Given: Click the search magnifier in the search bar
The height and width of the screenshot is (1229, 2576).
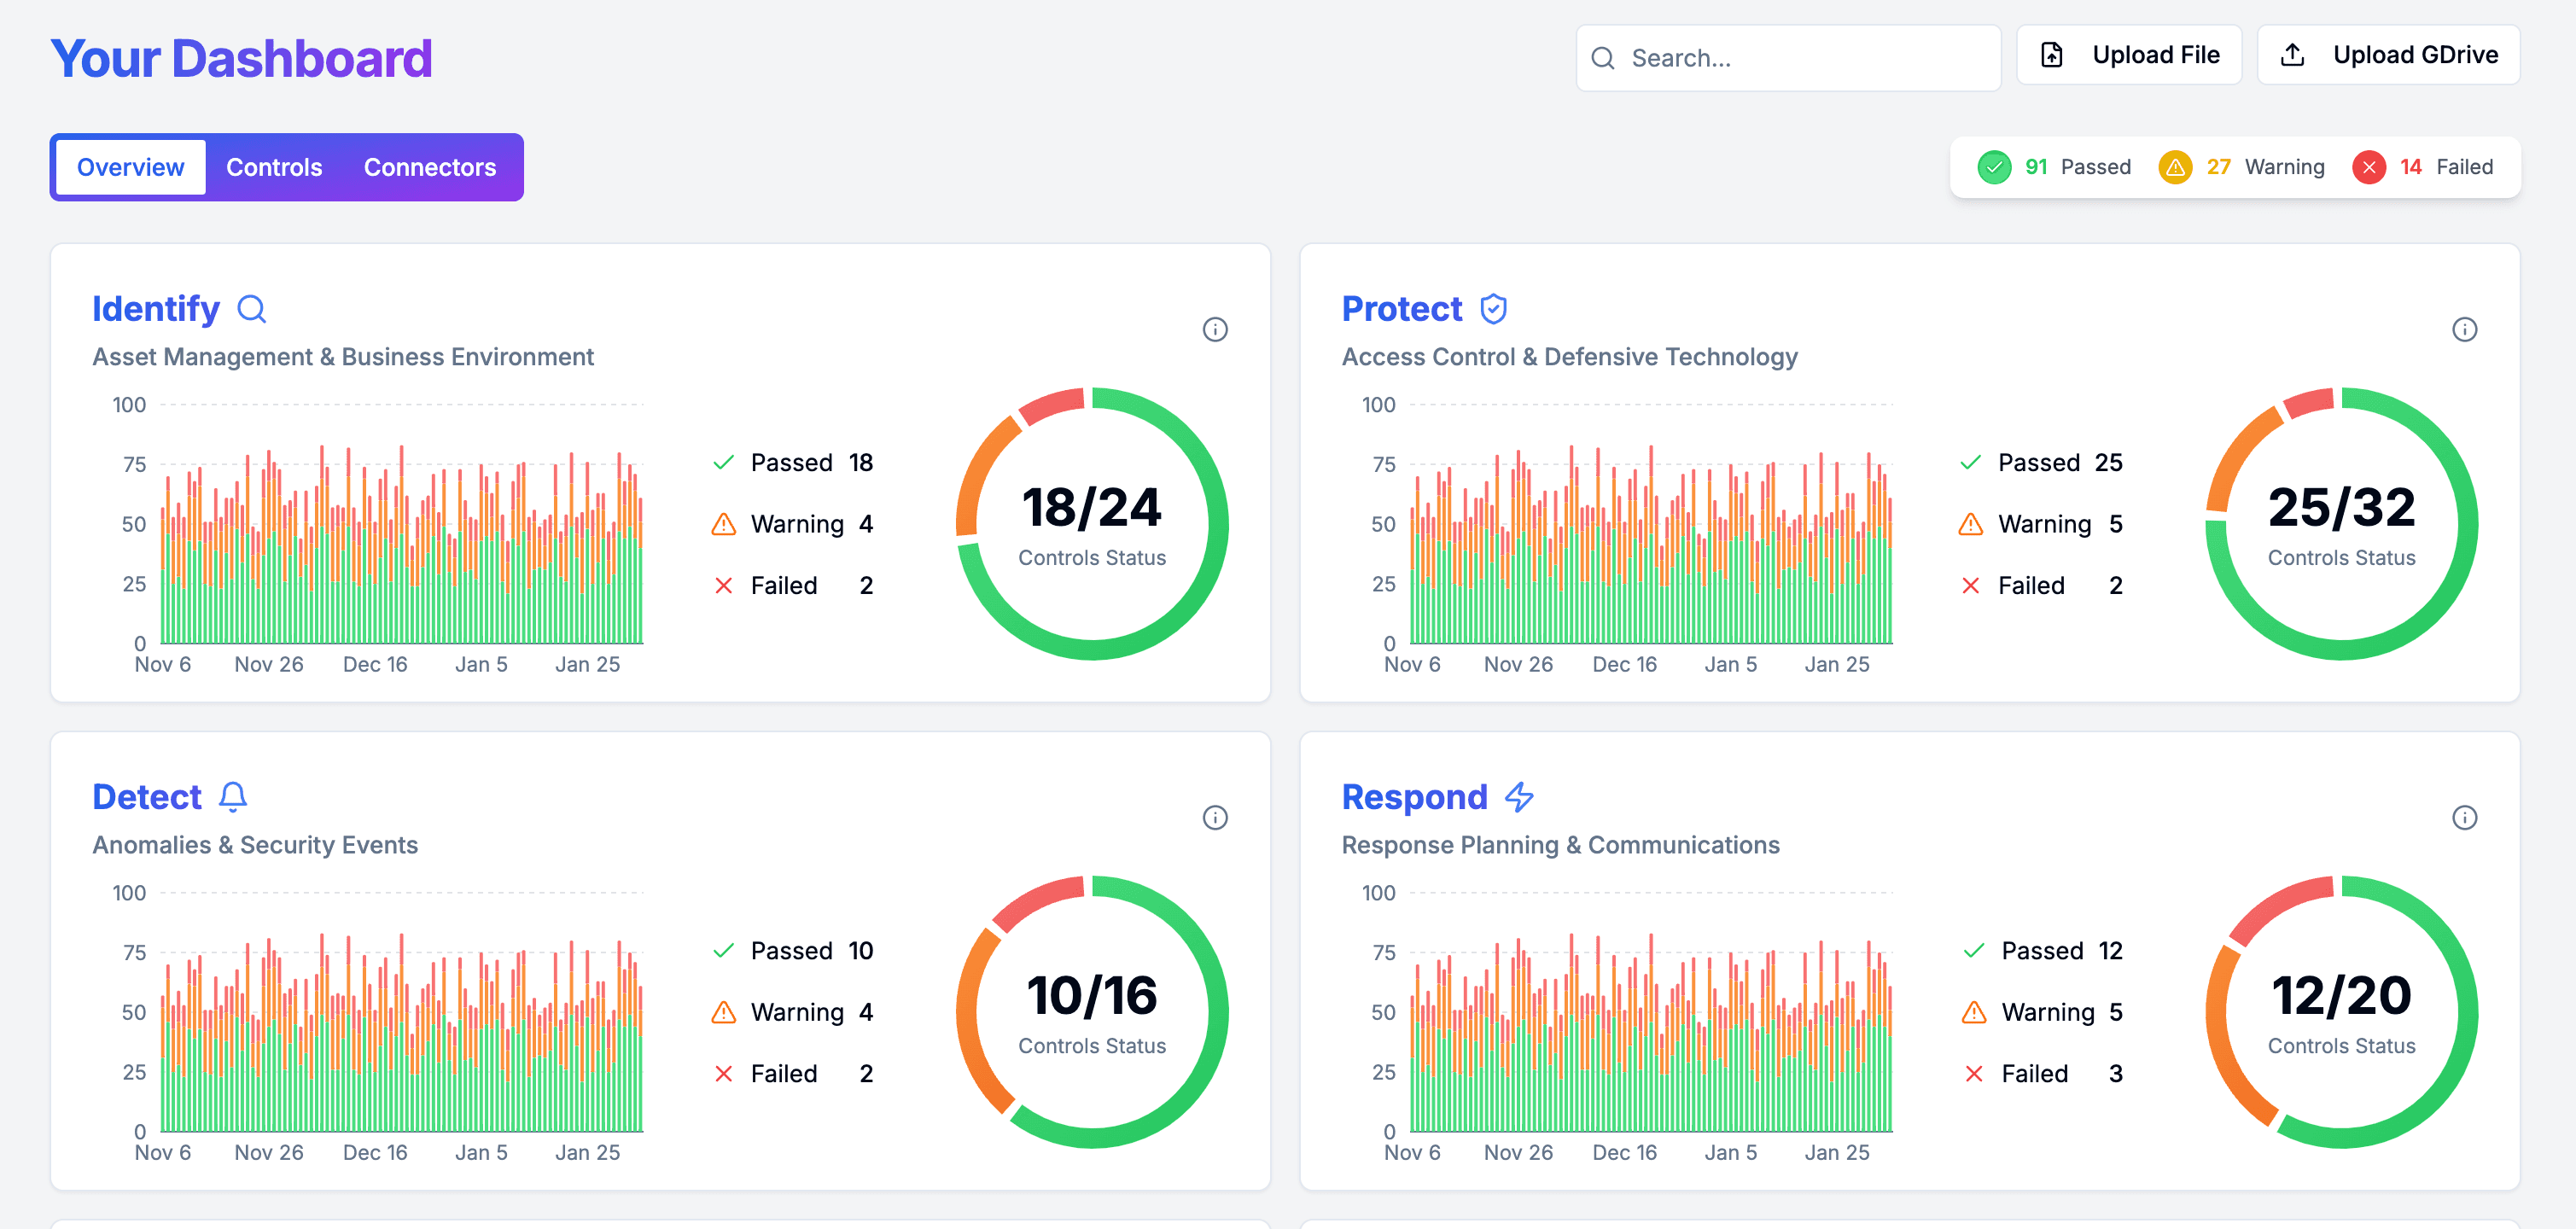Looking at the screenshot, I should pyautogui.click(x=1604, y=58).
